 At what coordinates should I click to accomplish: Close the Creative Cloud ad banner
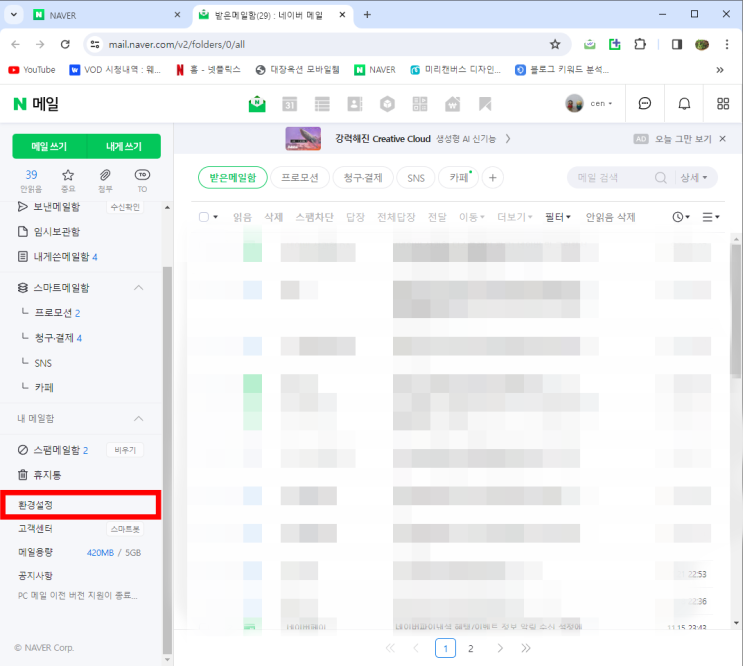tap(723, 139)
